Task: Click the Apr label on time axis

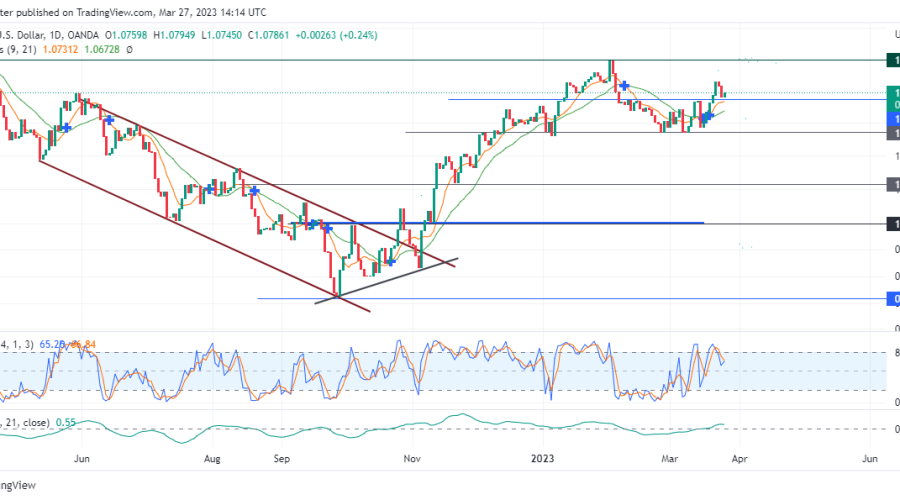Action: (x=739, y=459)
